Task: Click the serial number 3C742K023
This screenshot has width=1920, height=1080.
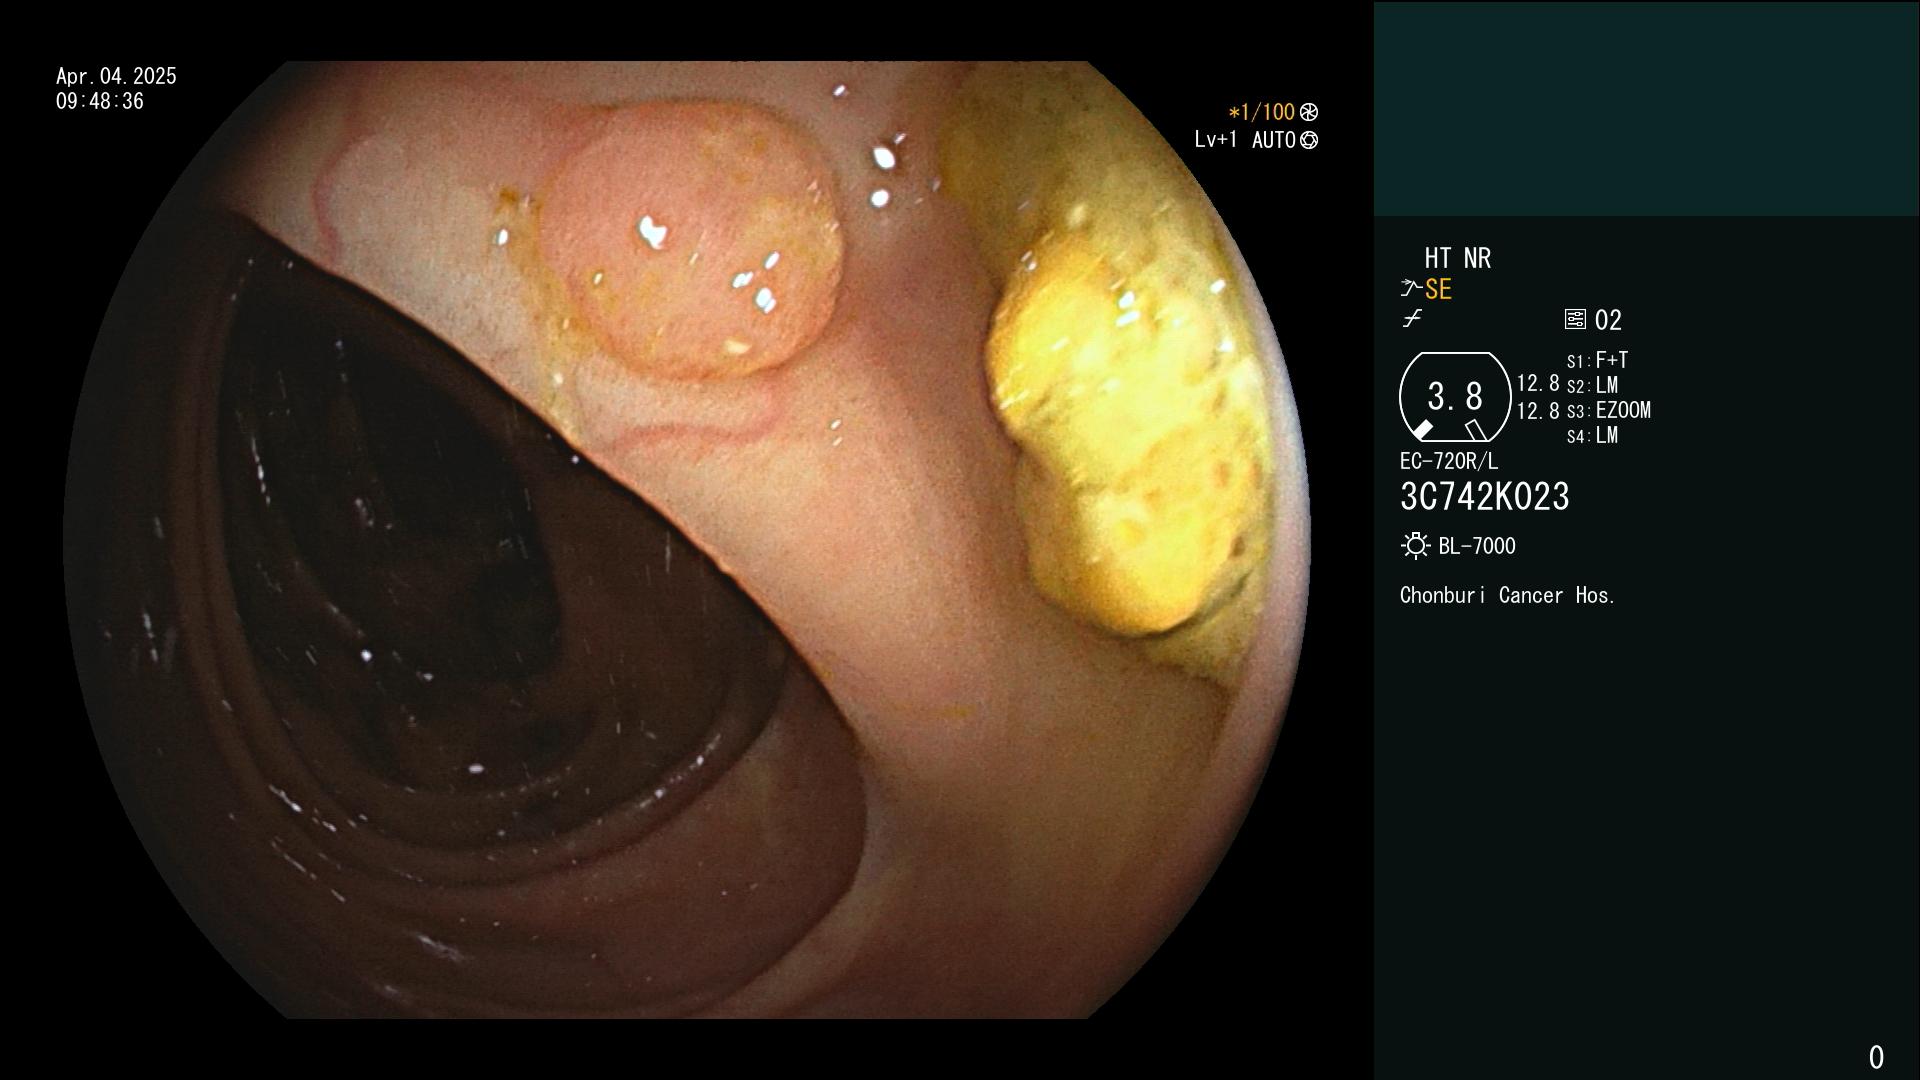Action: [1485, 496]
